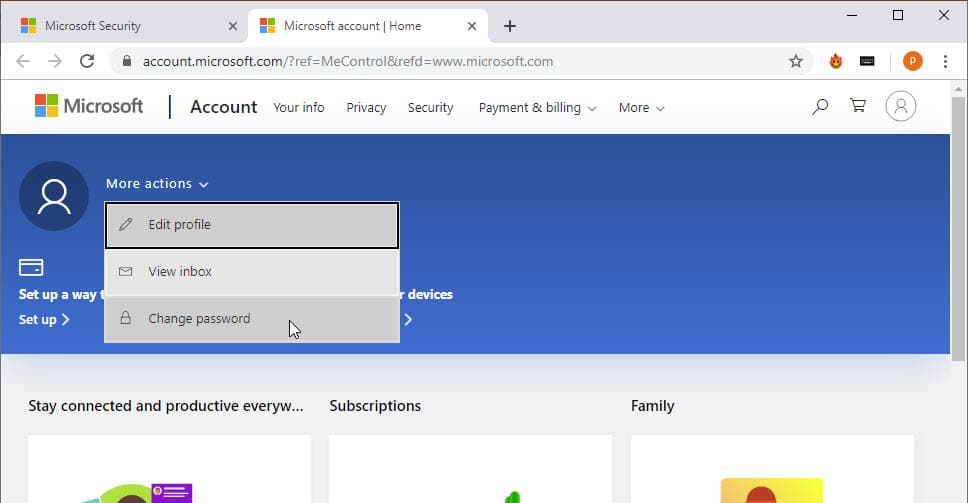Click the address bar URL
This screenshot has width=968, height=503.
(x=348, y=61)
